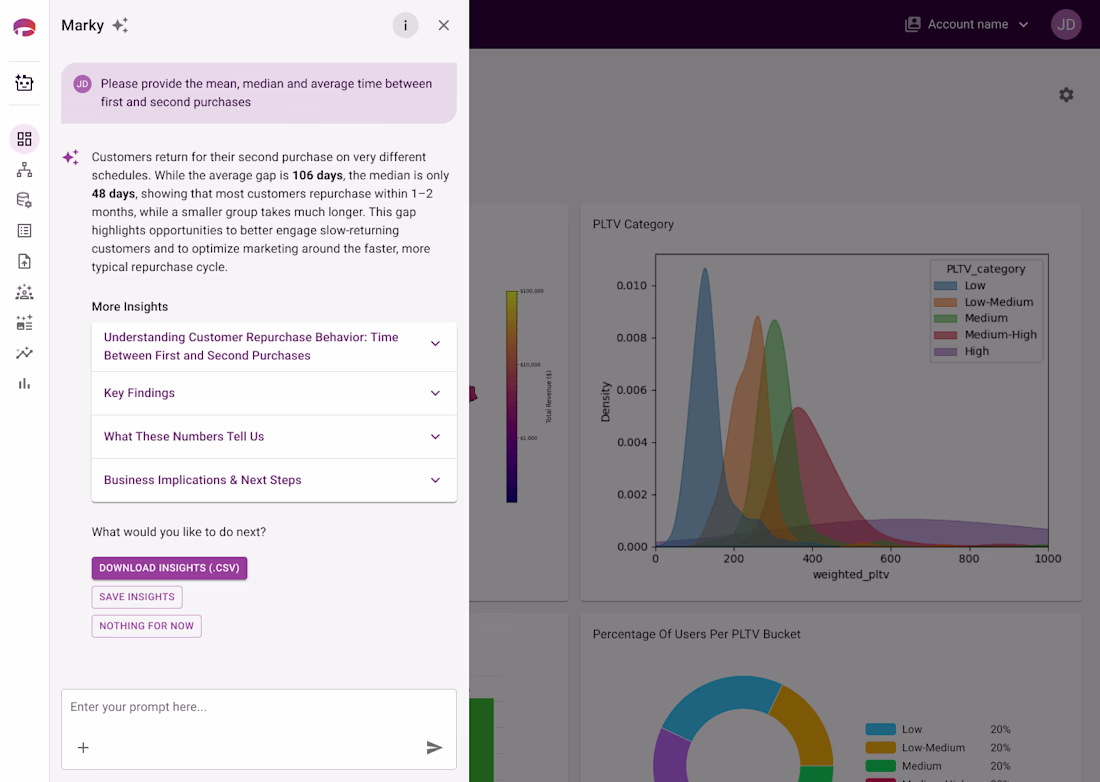Expand Understanding Customer Repurchase Behavior section
This screenshot has width=1100, height=782.
[x=274, y=346]
